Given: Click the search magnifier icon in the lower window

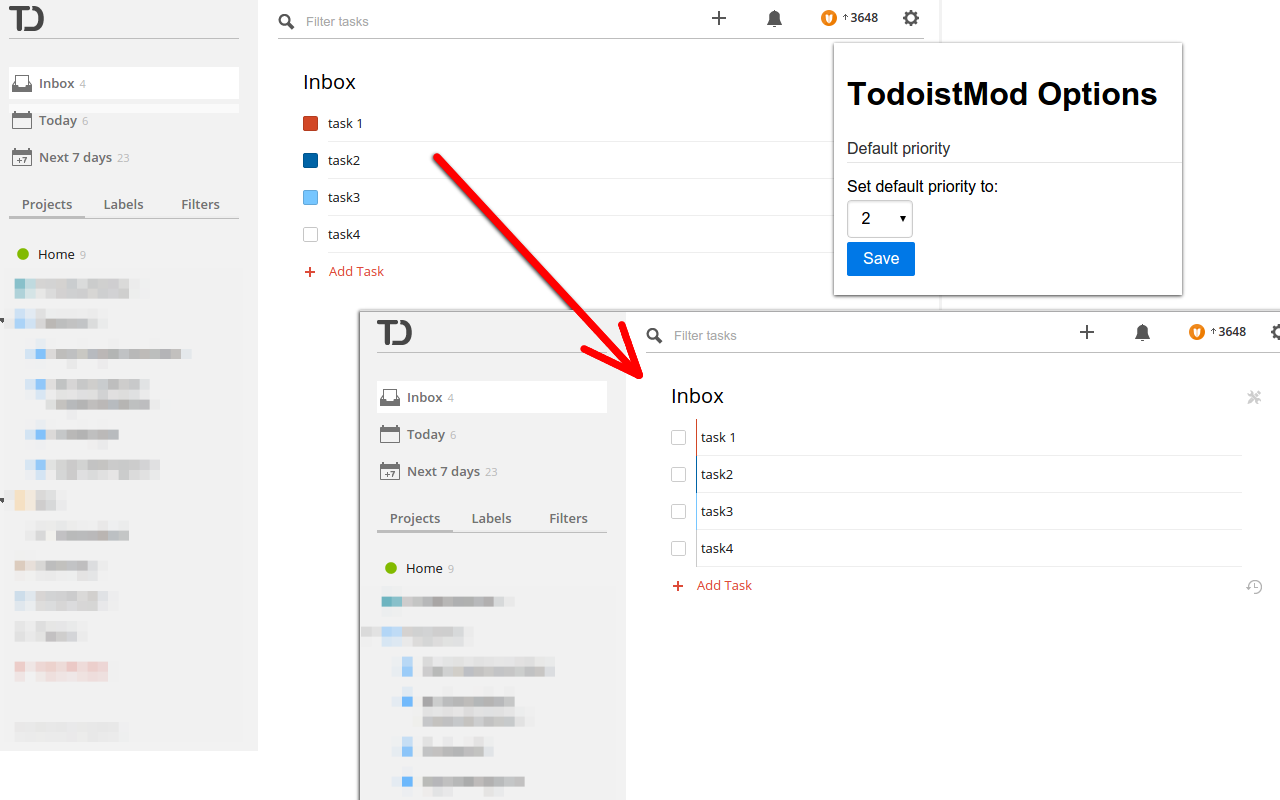Looking at the screenshot, I should pyautogui.click(x=655, y=335).
